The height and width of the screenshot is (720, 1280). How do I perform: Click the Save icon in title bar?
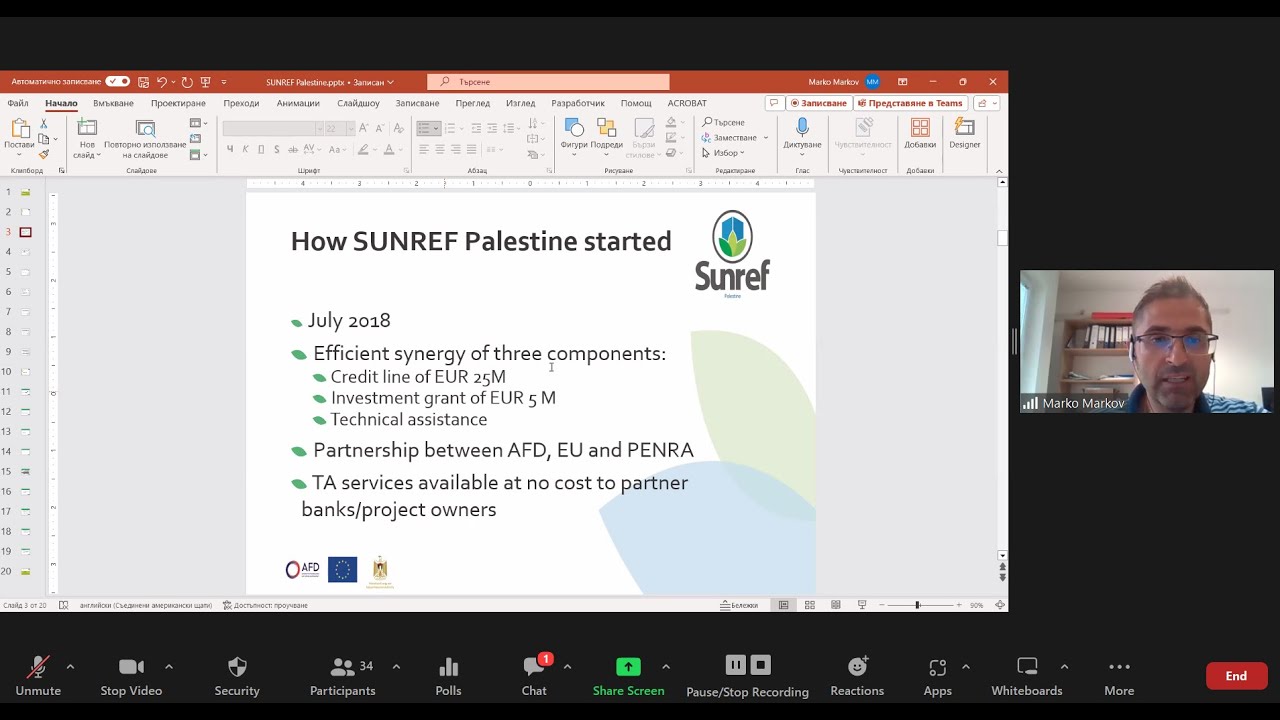coord(144,82)
